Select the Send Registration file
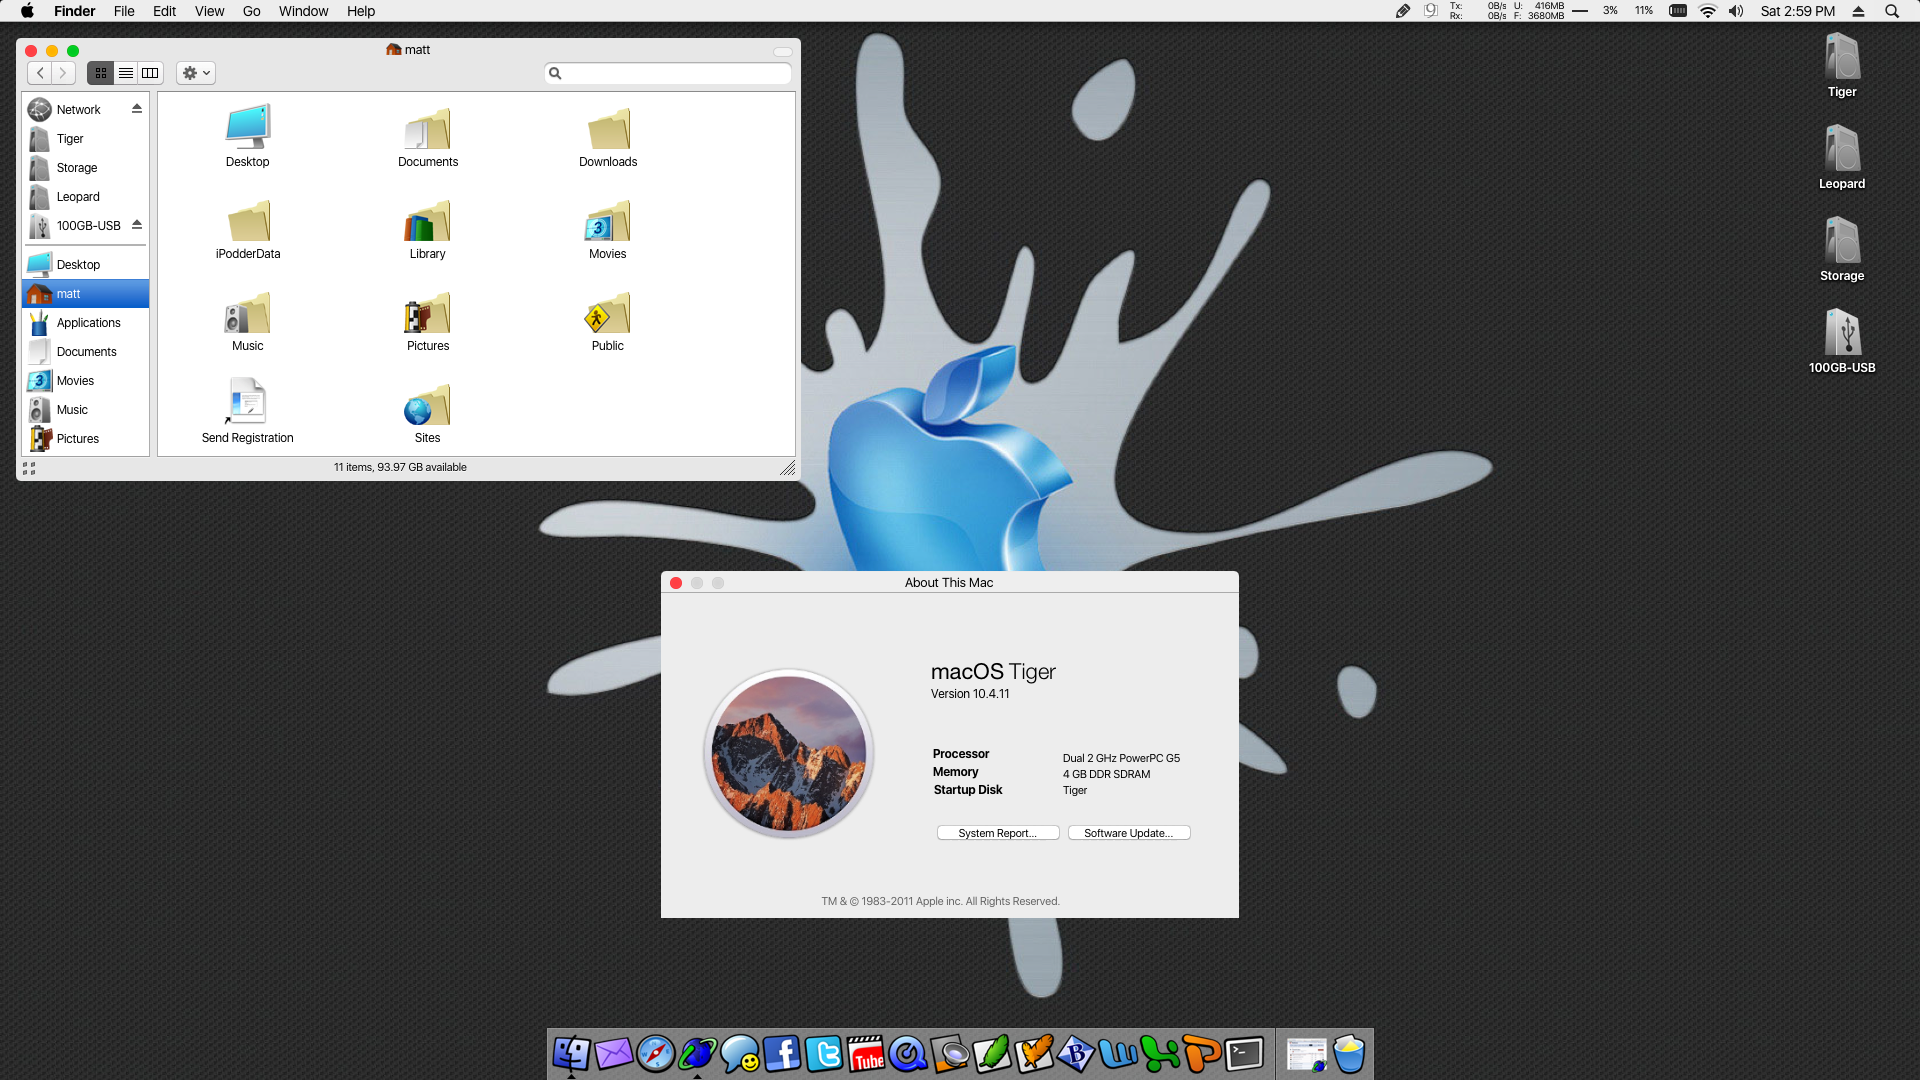Viewport: 1920px width, 1080px height. click(247, 411)
